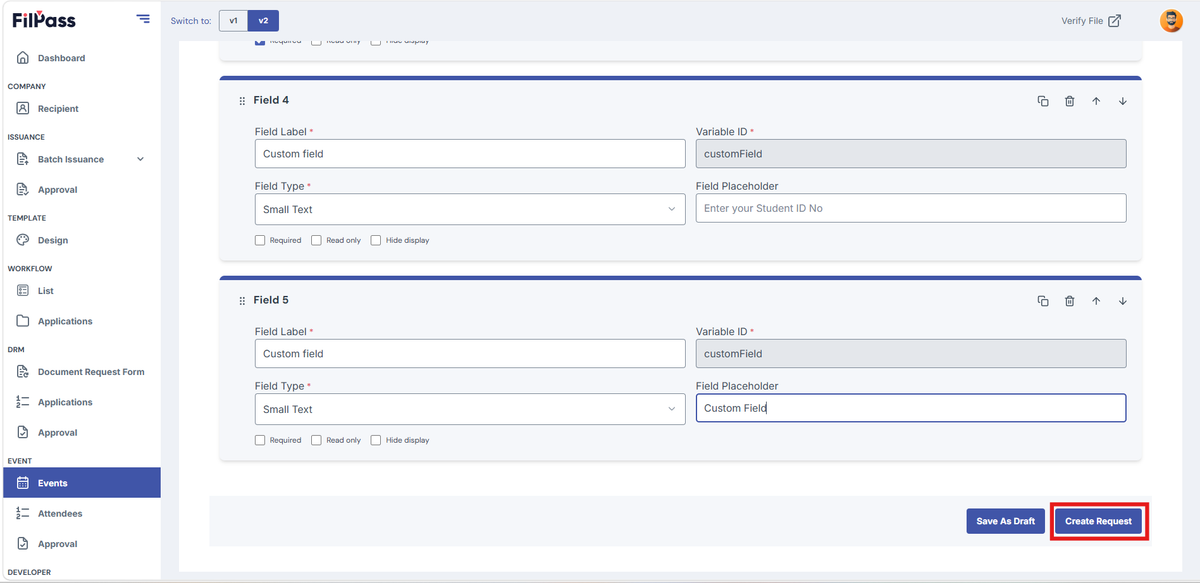The image size is (1200, 583).
Task: Click Save As Draft button
Action: 1006,521
